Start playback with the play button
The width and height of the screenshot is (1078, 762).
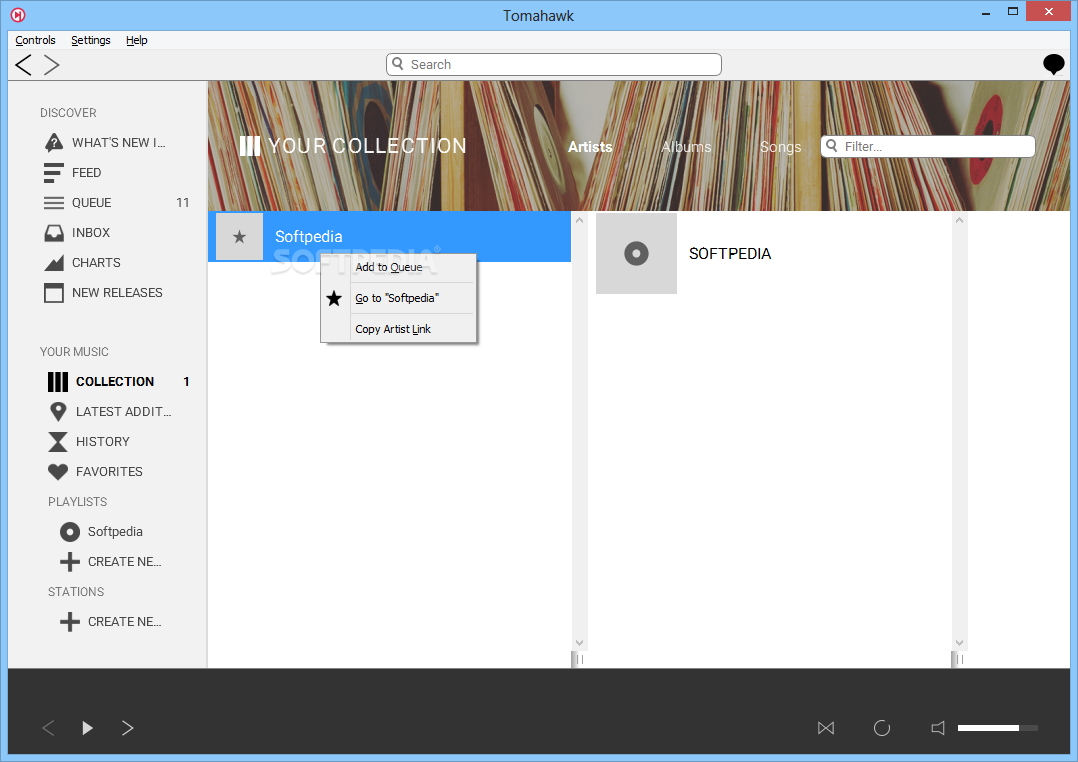tap(87, 728)
